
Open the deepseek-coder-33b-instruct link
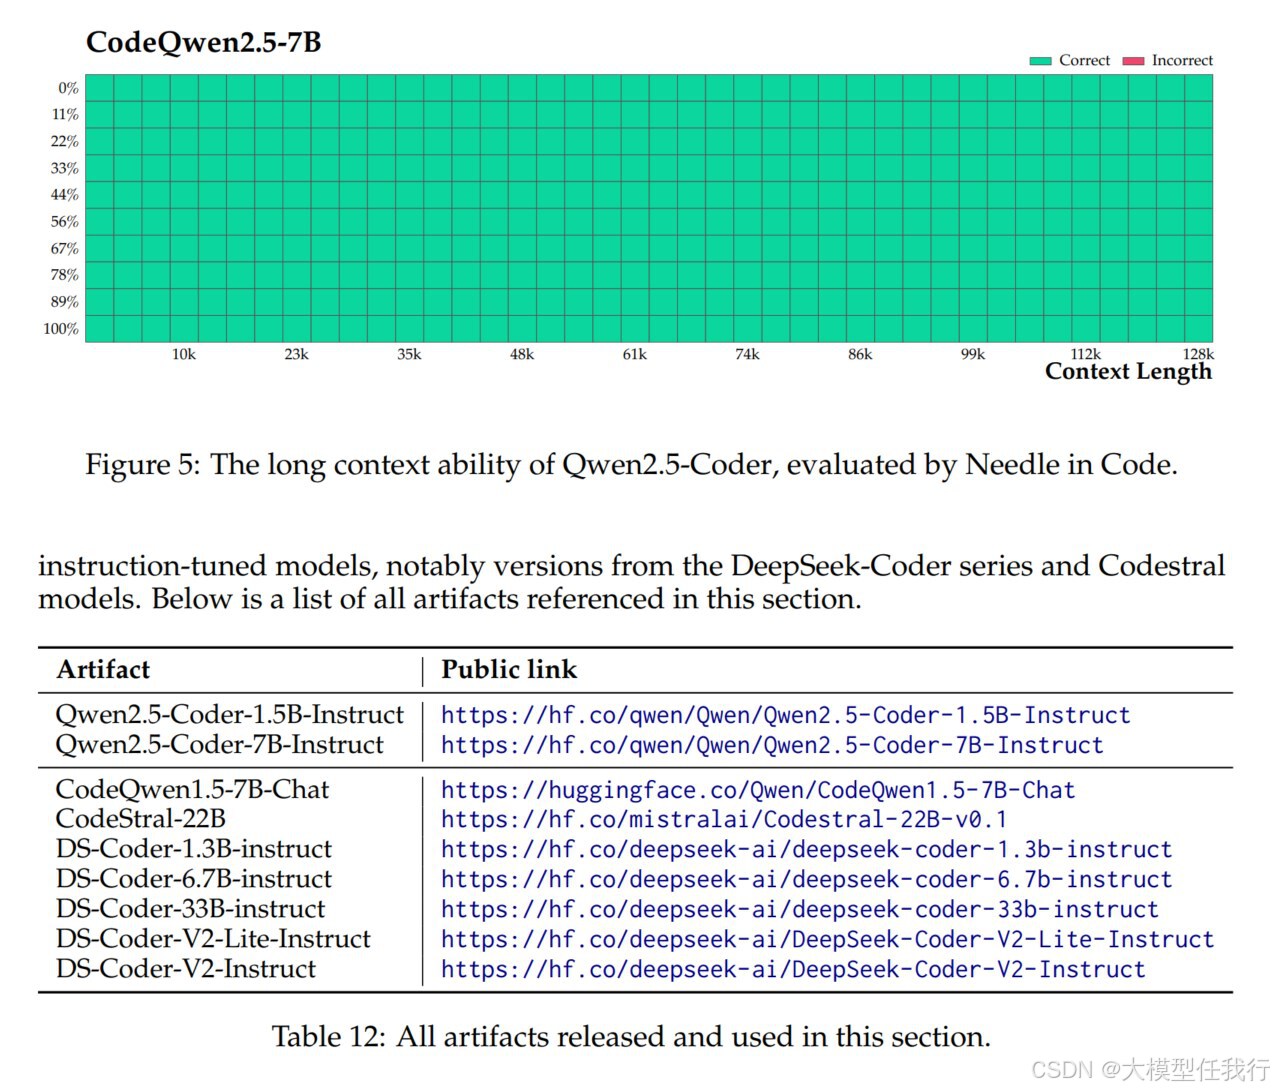799,910
